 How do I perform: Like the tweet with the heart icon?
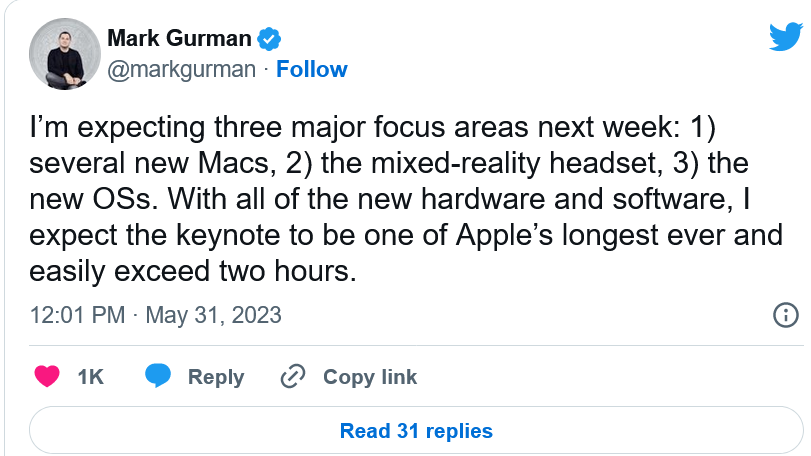click(46, 376)
